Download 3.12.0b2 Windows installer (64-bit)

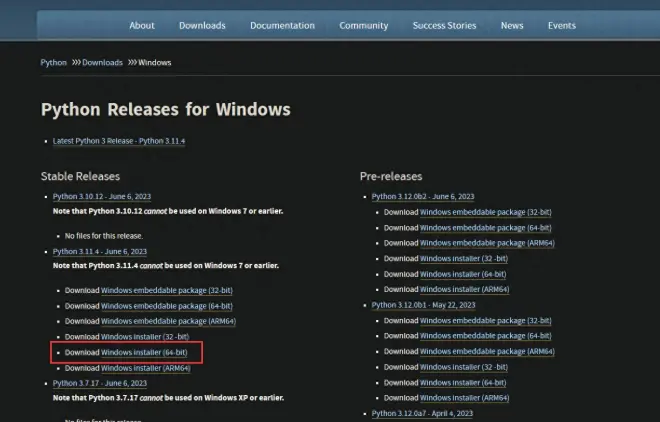coord(463,274)
